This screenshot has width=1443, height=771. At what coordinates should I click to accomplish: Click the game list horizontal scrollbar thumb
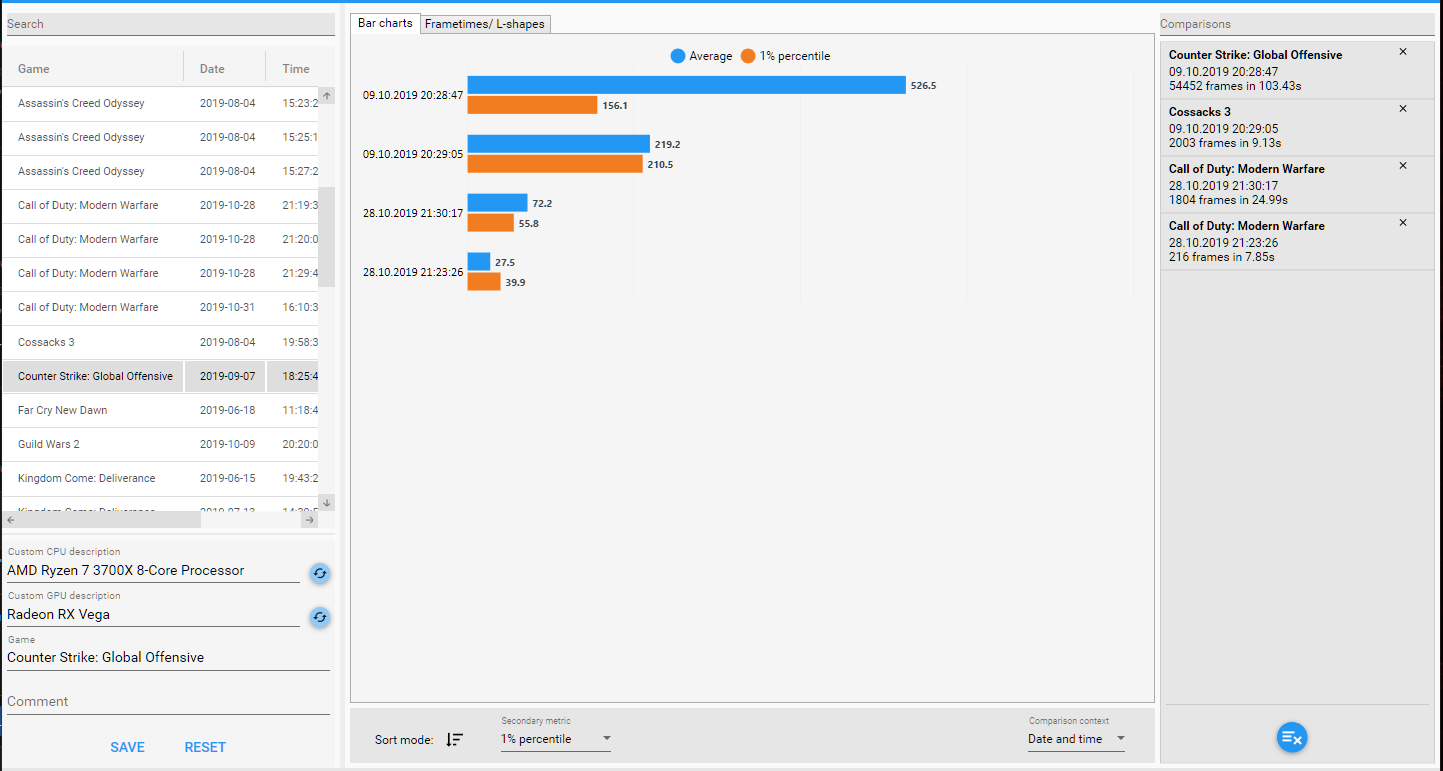[x=109, y=520]
